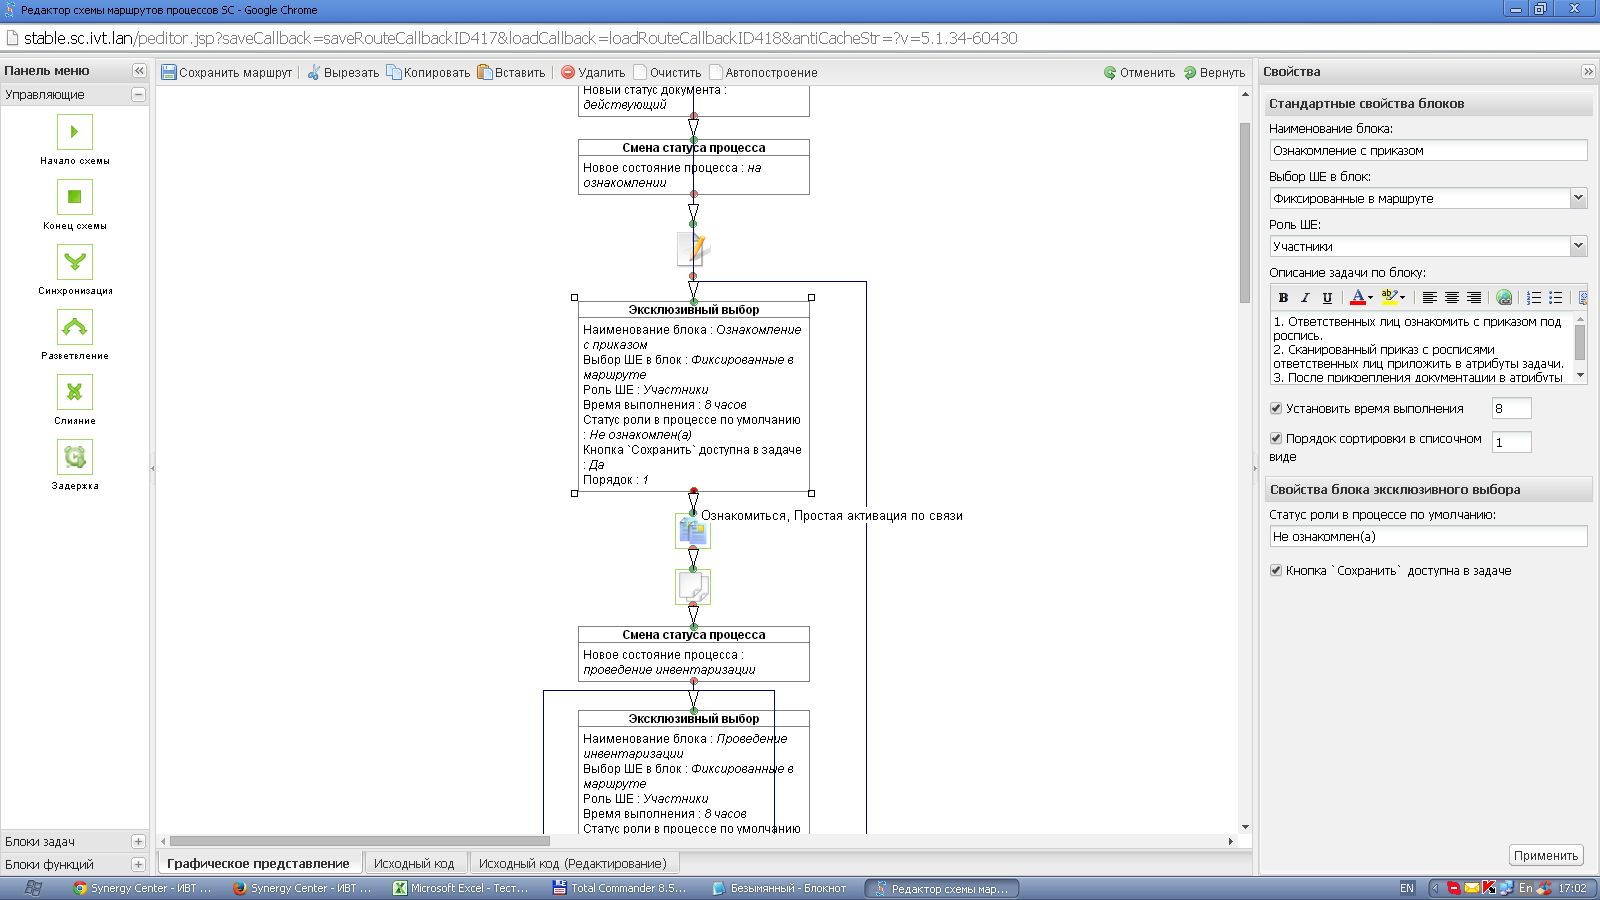The image size is (1600, 900).
Task: Choose the Разветвление block icon
Action: pos(75,327)
